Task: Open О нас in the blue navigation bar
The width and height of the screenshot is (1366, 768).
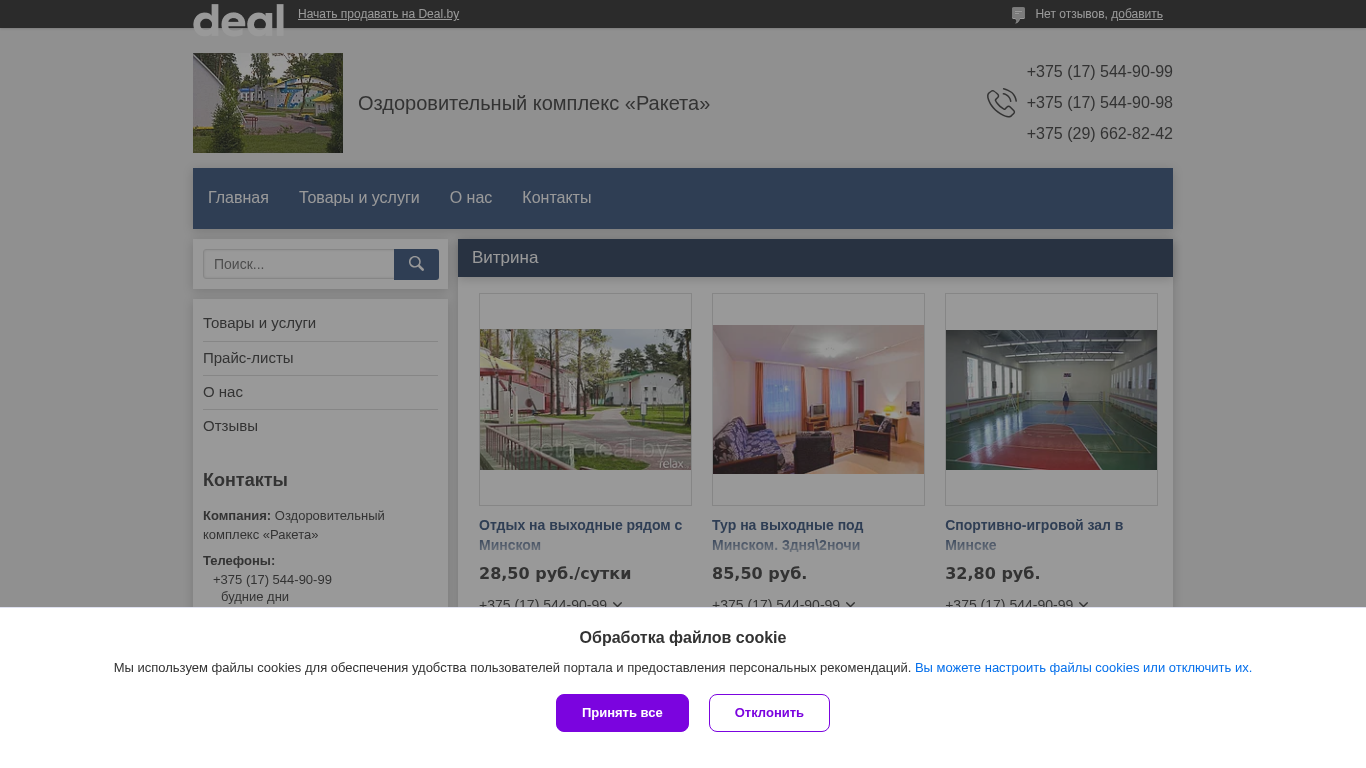Action: click(x=471, y=198)
